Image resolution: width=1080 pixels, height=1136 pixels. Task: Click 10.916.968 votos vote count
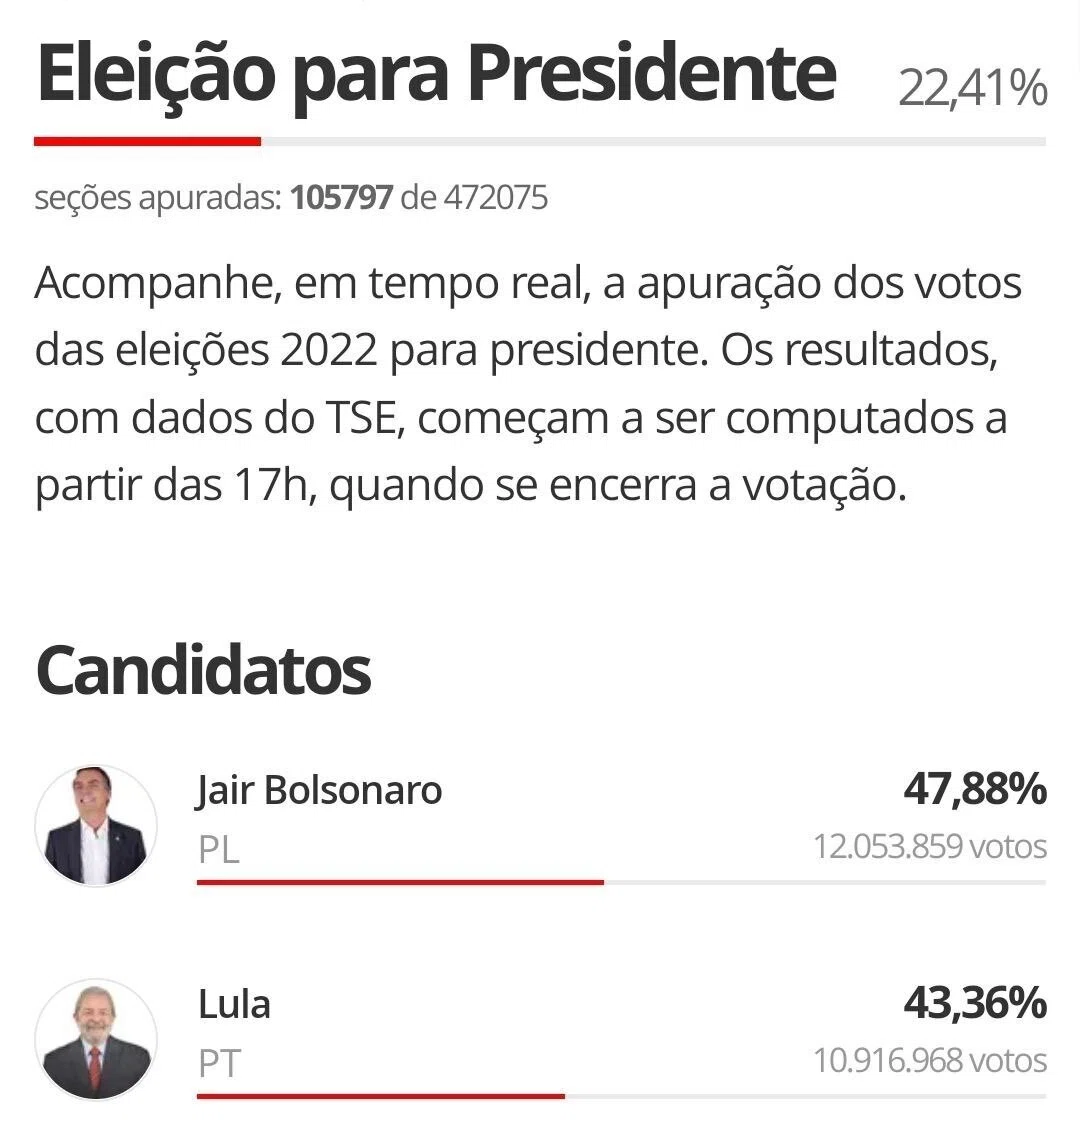coord(930,1061)
